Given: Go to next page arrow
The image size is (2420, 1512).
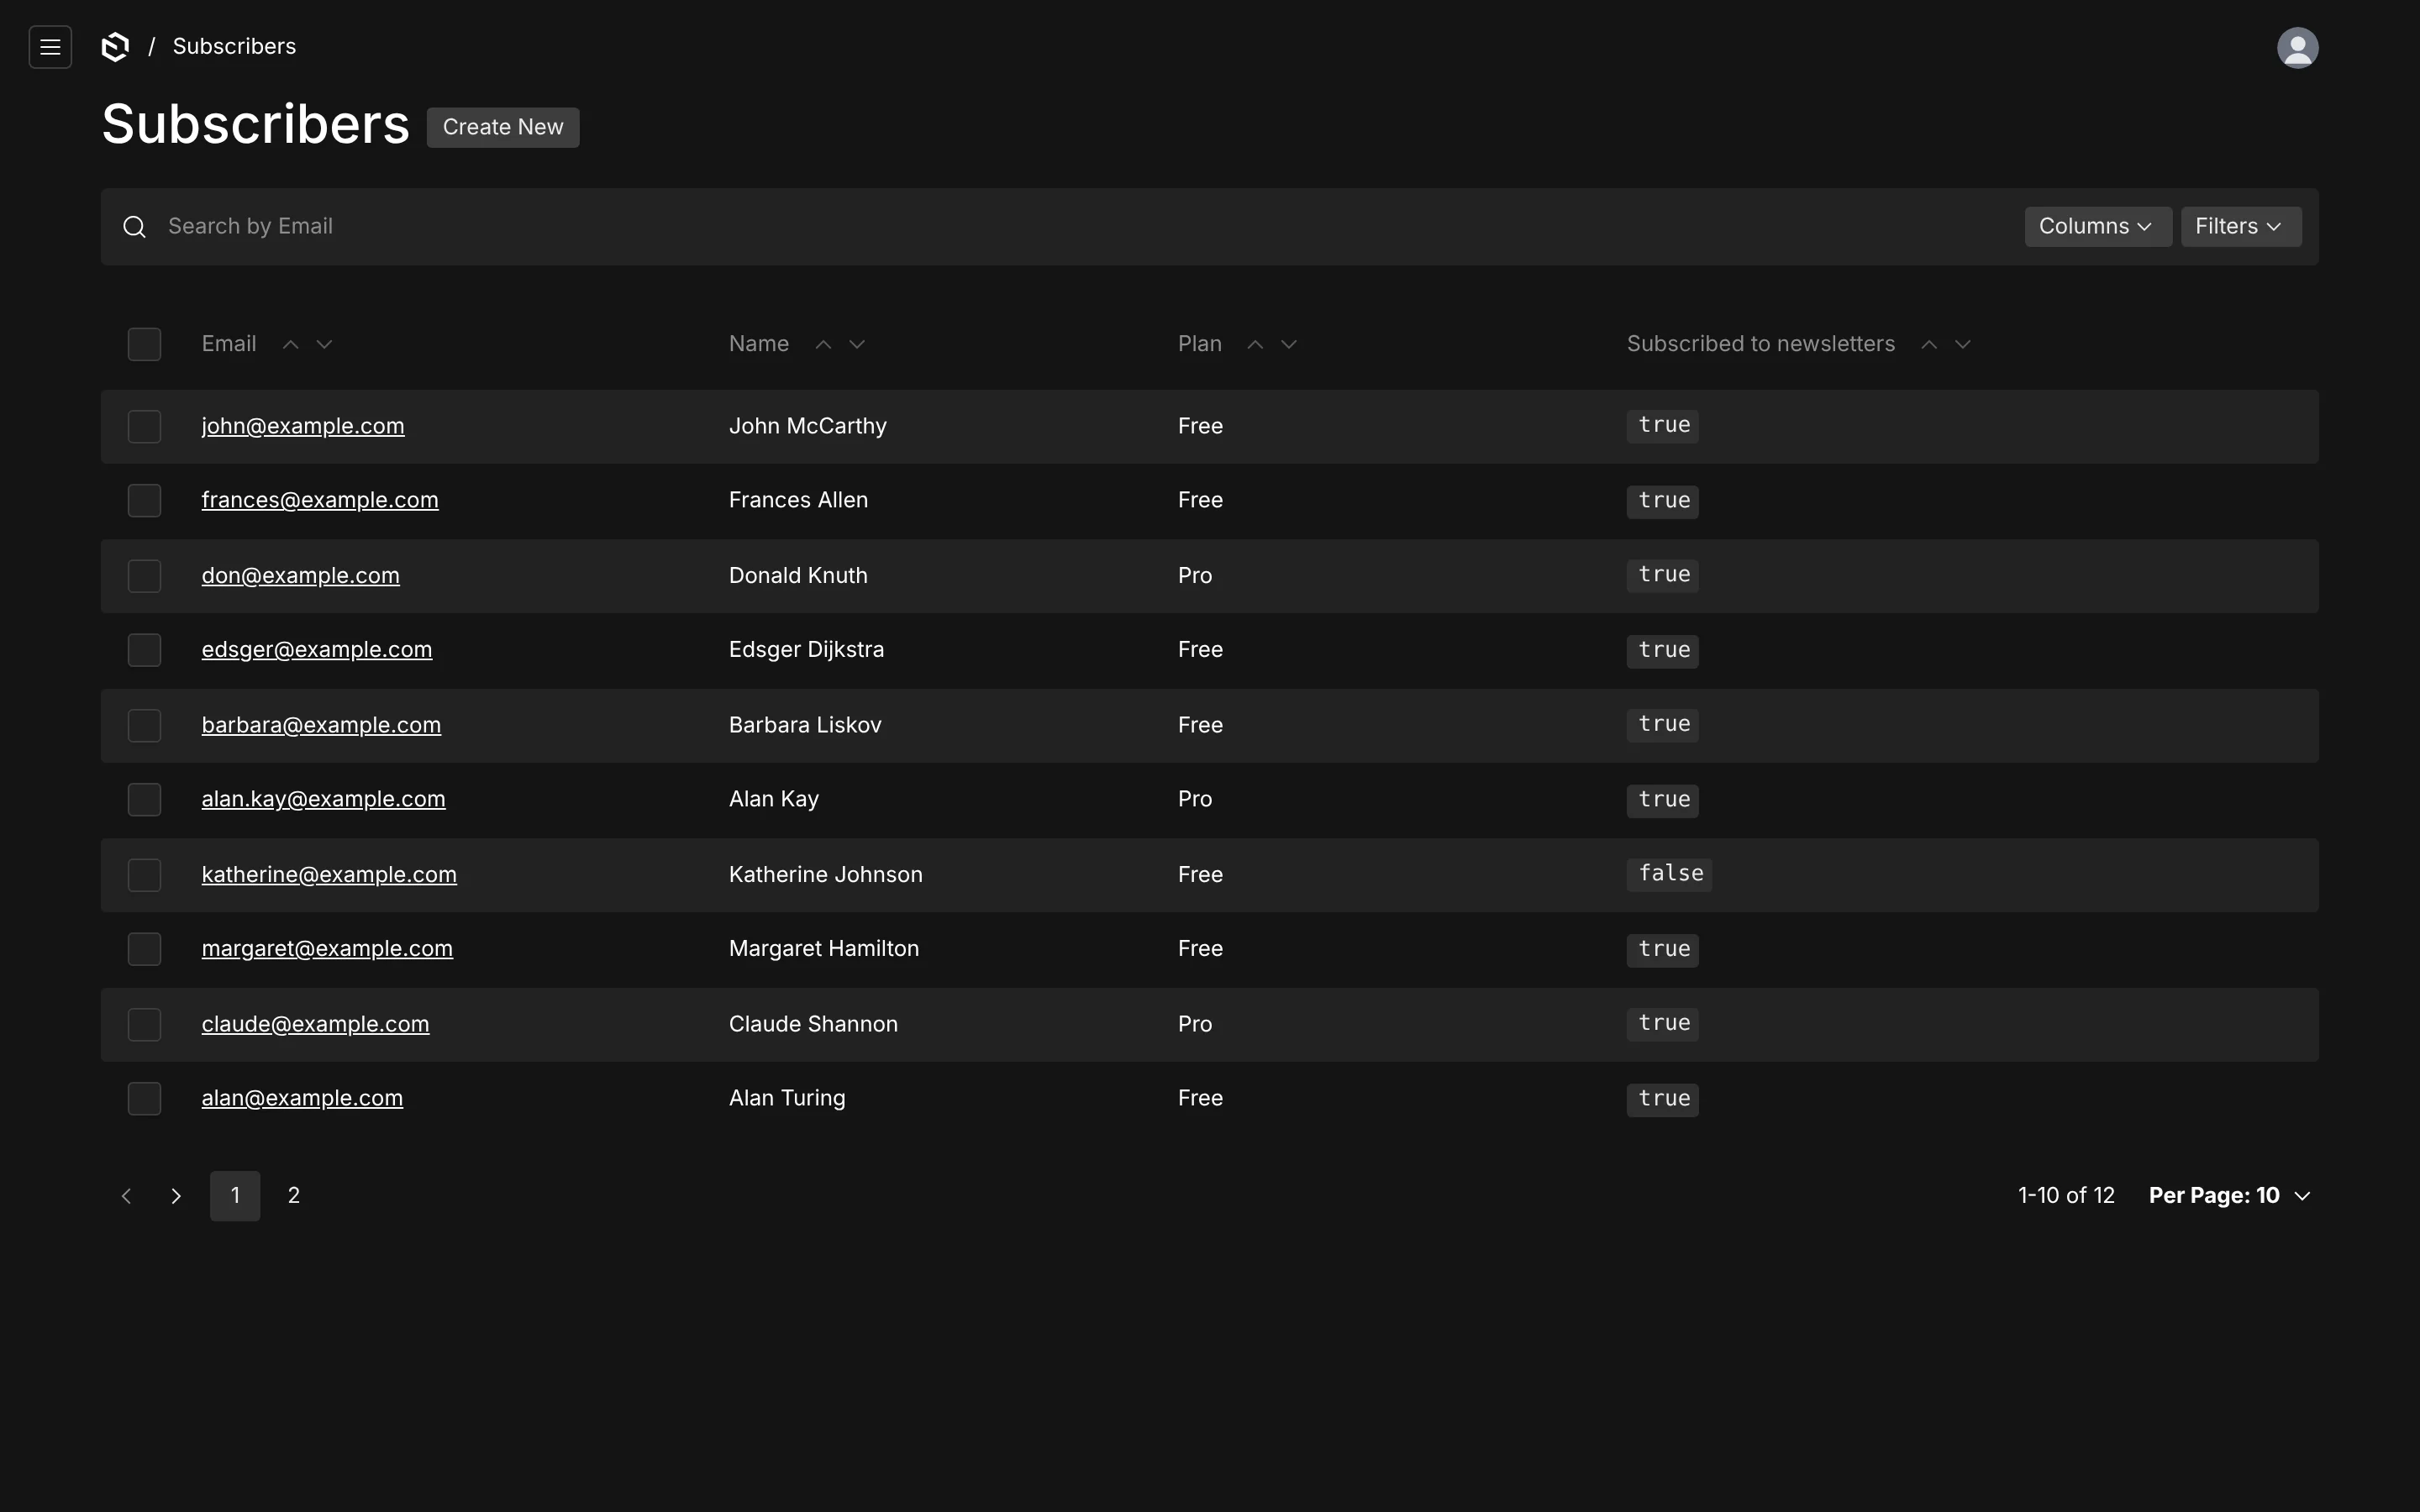Looking at the screenshot, I should (176, 1196).
